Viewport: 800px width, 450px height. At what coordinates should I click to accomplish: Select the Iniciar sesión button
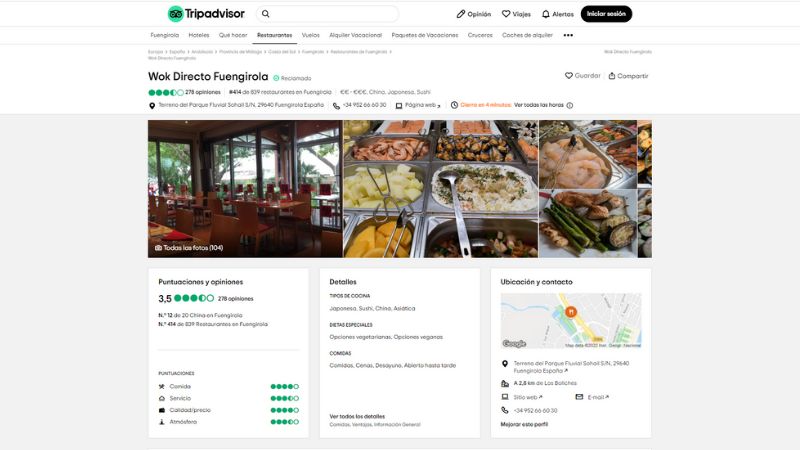(x=606, y=14)
